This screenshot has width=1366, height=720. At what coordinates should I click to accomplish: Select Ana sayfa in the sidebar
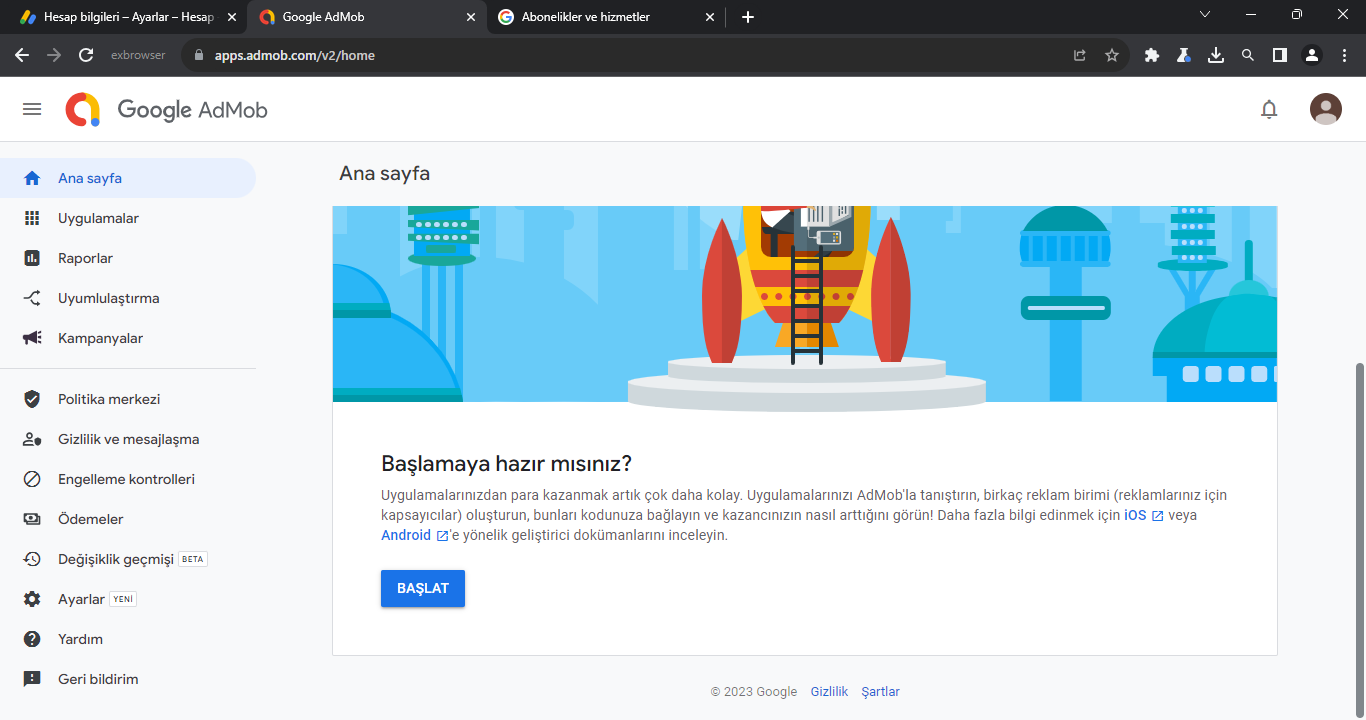pyautogui.click(x=128, y=178)
